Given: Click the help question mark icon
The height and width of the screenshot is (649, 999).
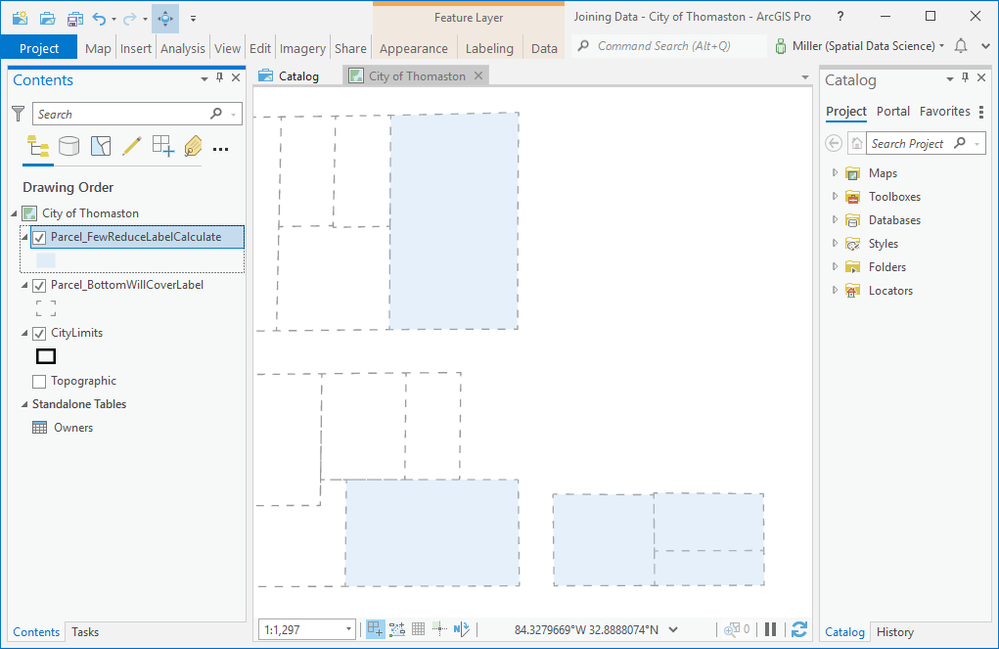Looking at the screenshot, I should pos(840,17).
